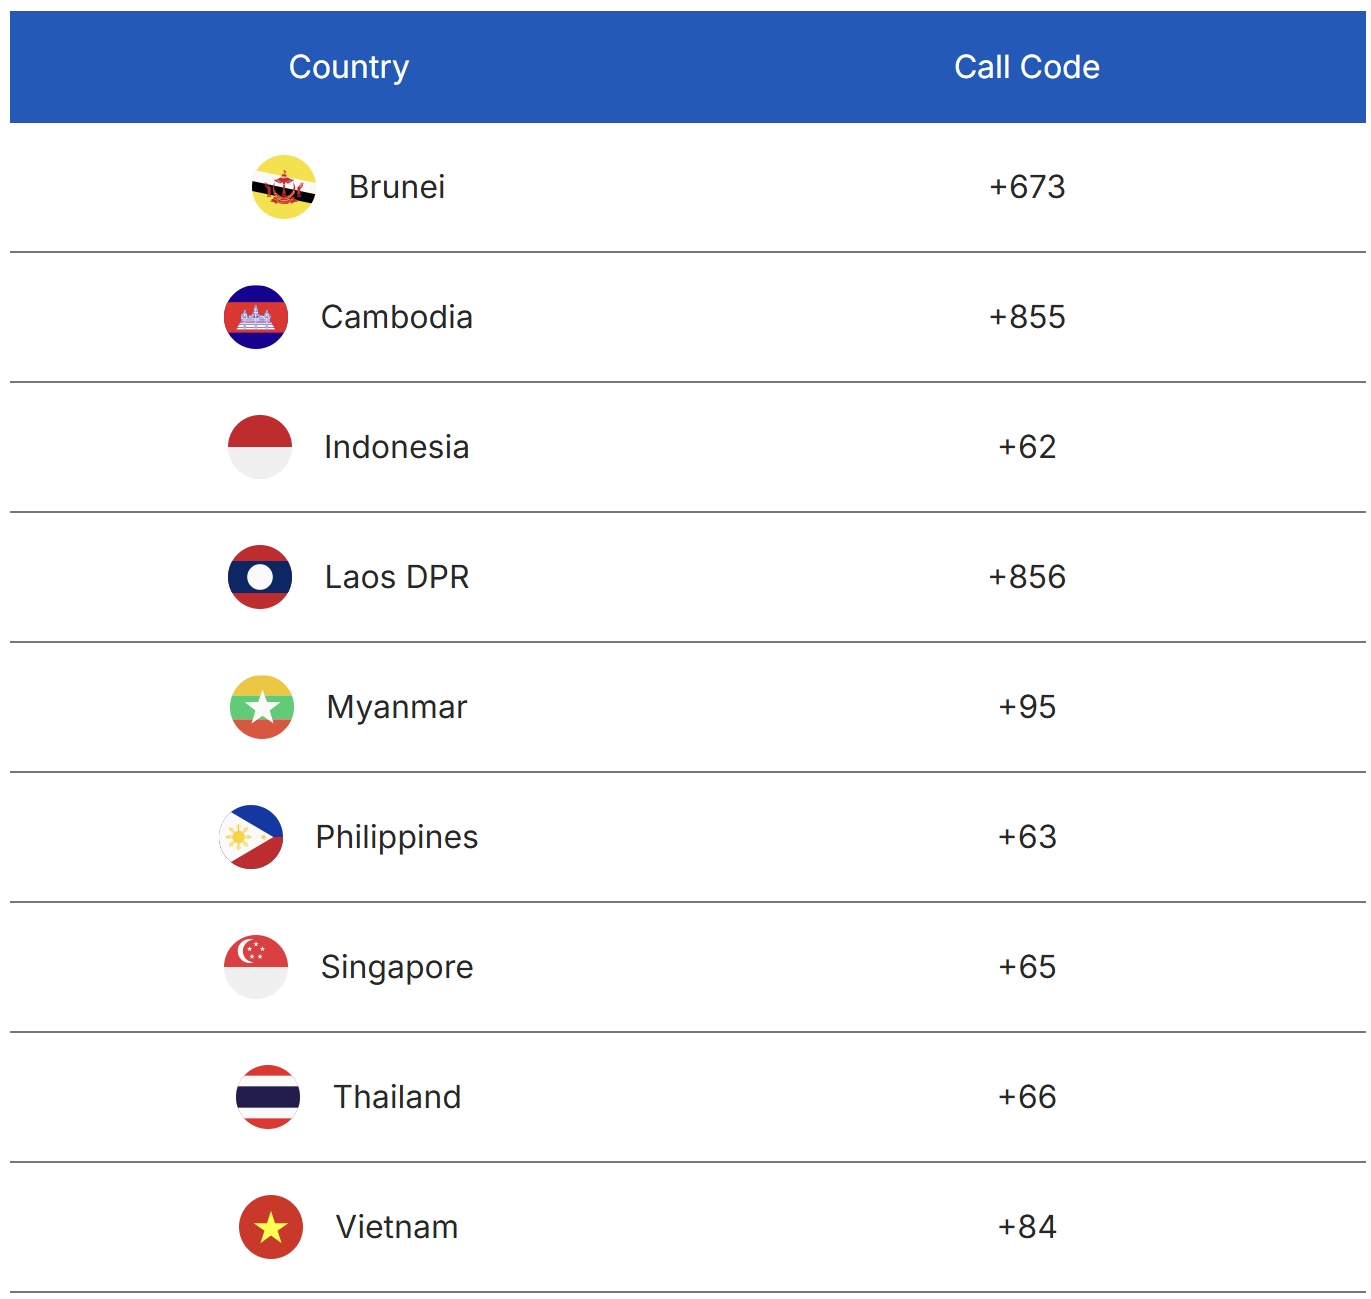
Task: Click the Thailand flag icon
Action: pos(268,1097)
